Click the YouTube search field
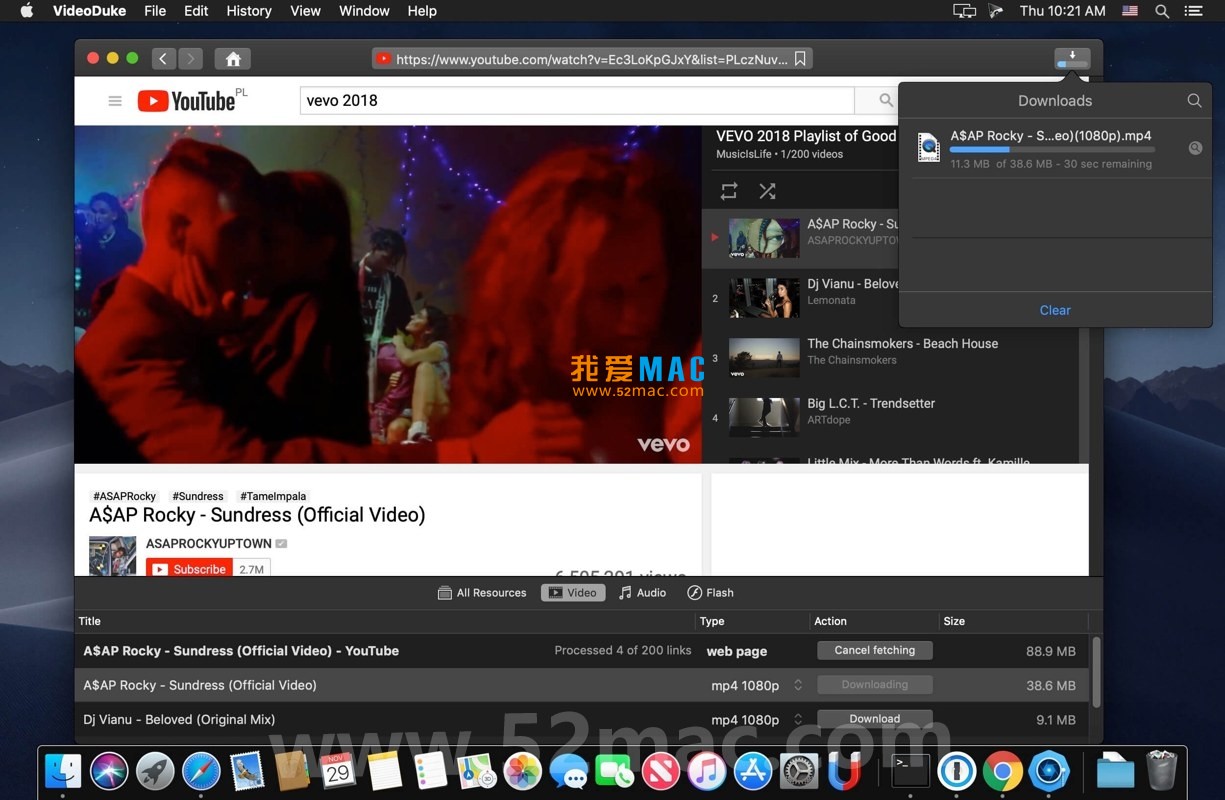Screen dimensions: 1225x800 [x=576, y=101]
